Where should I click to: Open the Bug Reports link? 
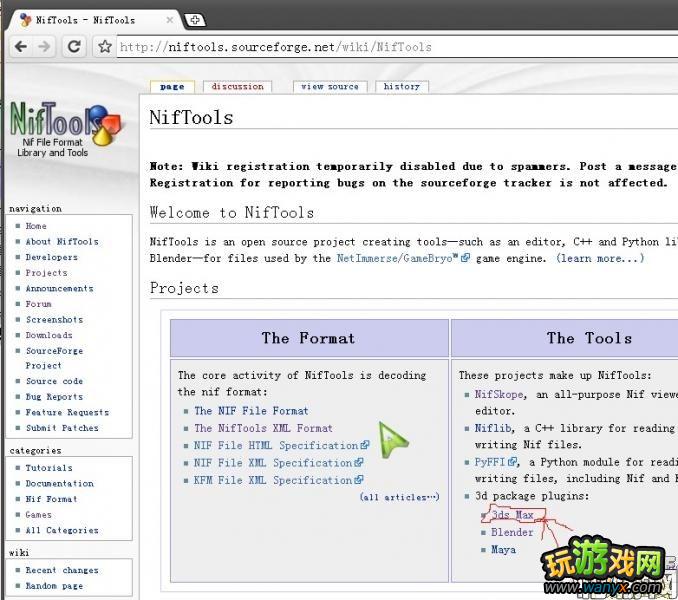[x=54, y=396]
